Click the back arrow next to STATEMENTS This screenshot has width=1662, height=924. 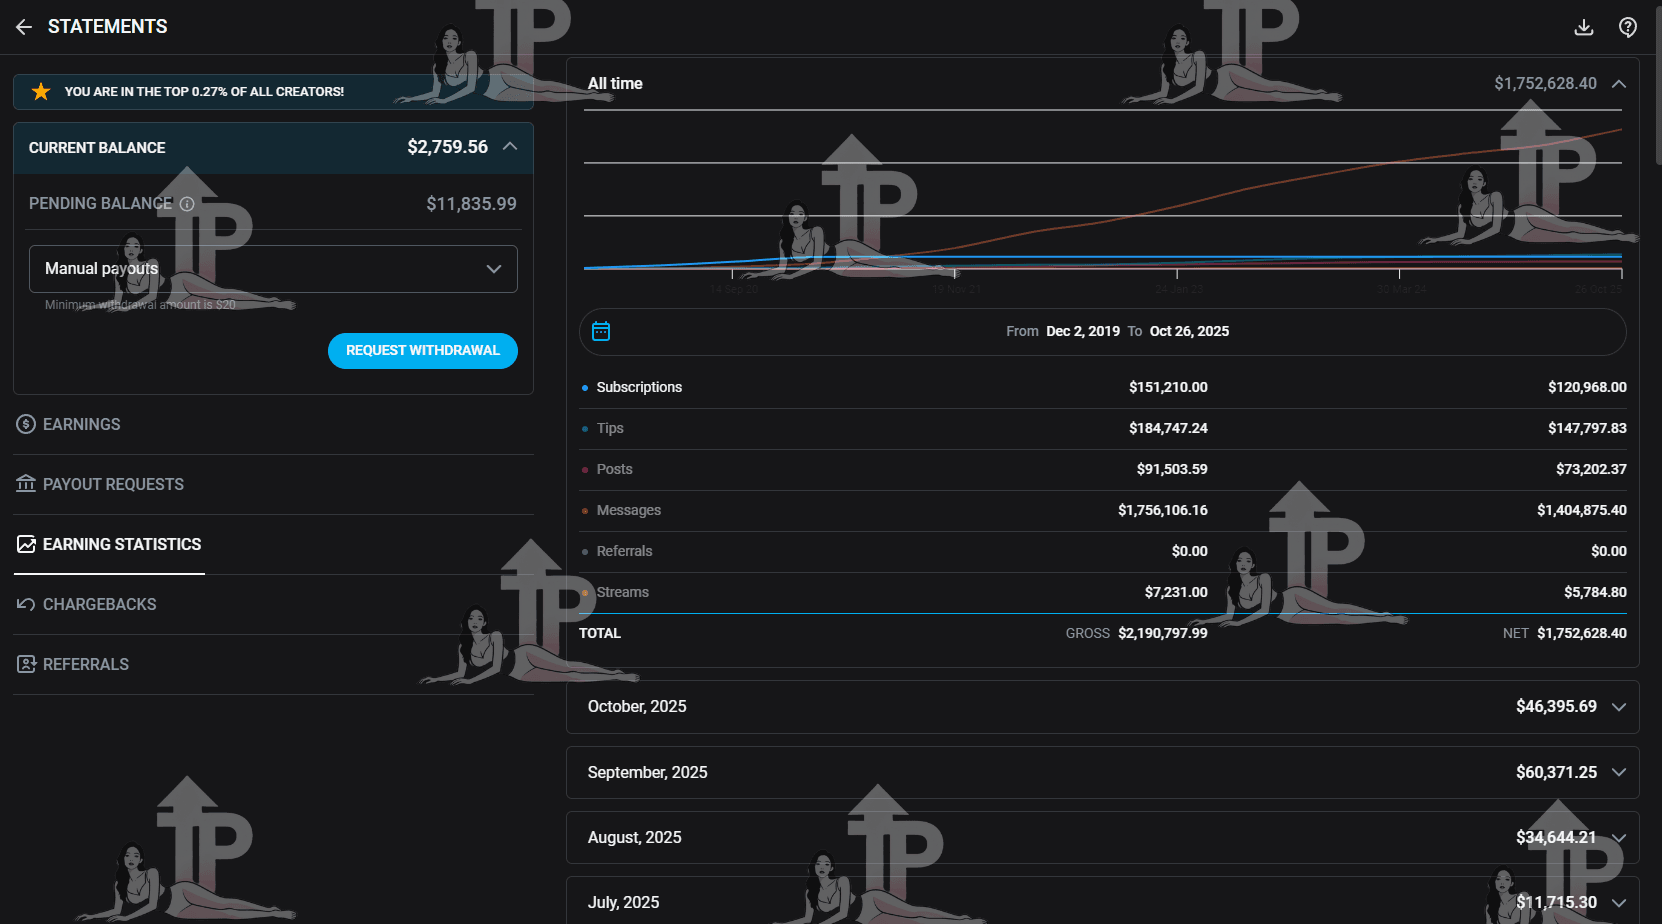pos(23,27)
